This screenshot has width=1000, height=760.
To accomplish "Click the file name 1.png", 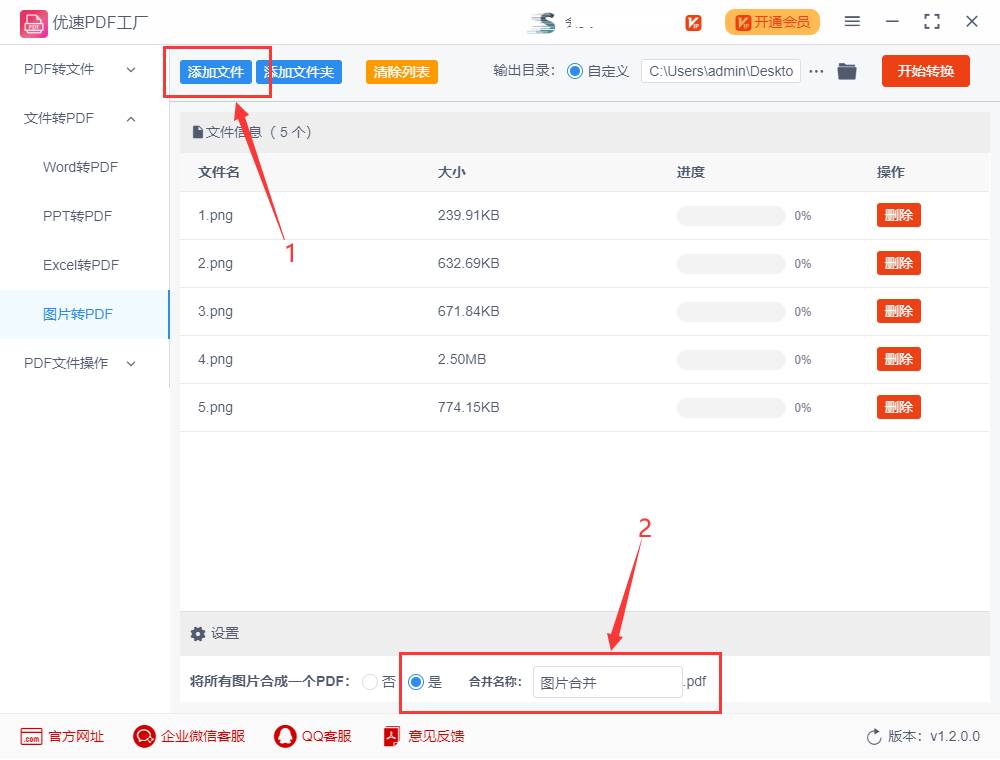I will [216, 216].
